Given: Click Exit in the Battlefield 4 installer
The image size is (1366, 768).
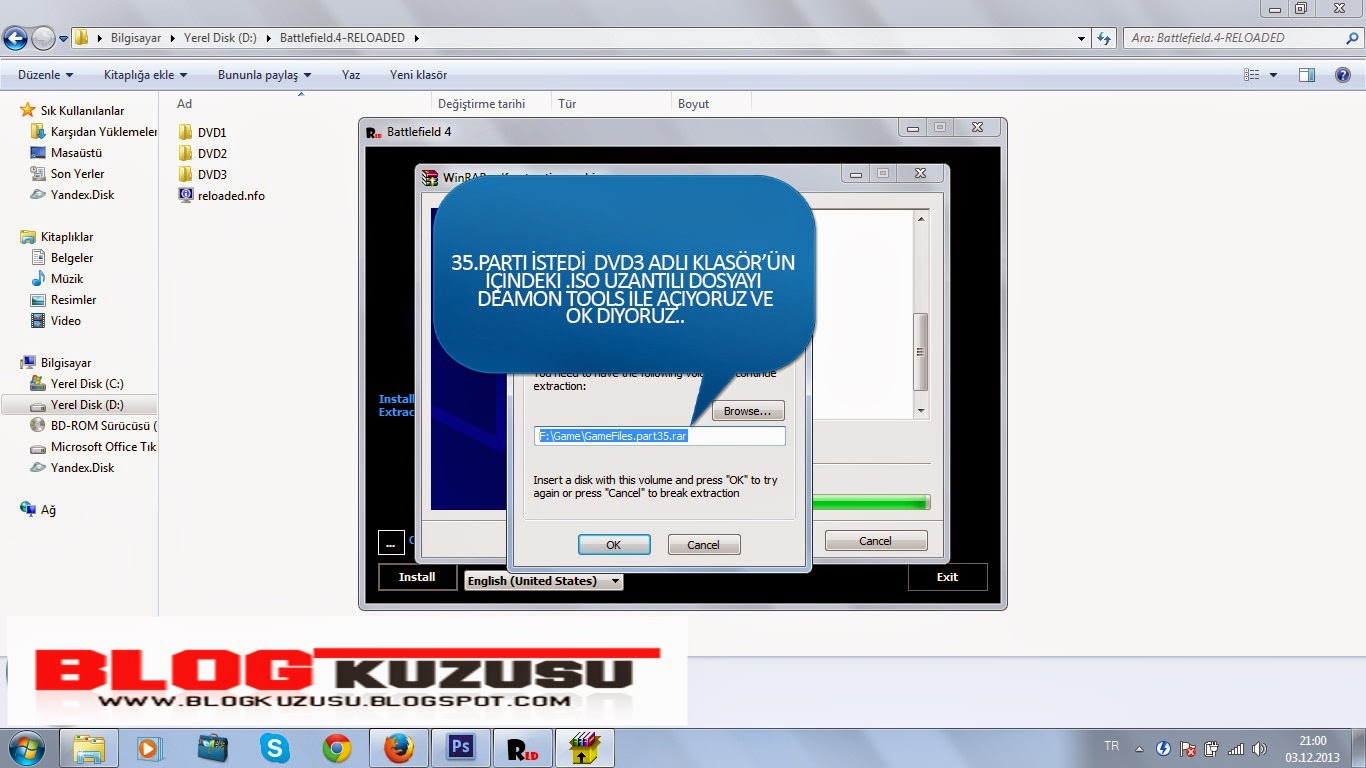Looking at the screenshot, I should click(x=947, y=577).
